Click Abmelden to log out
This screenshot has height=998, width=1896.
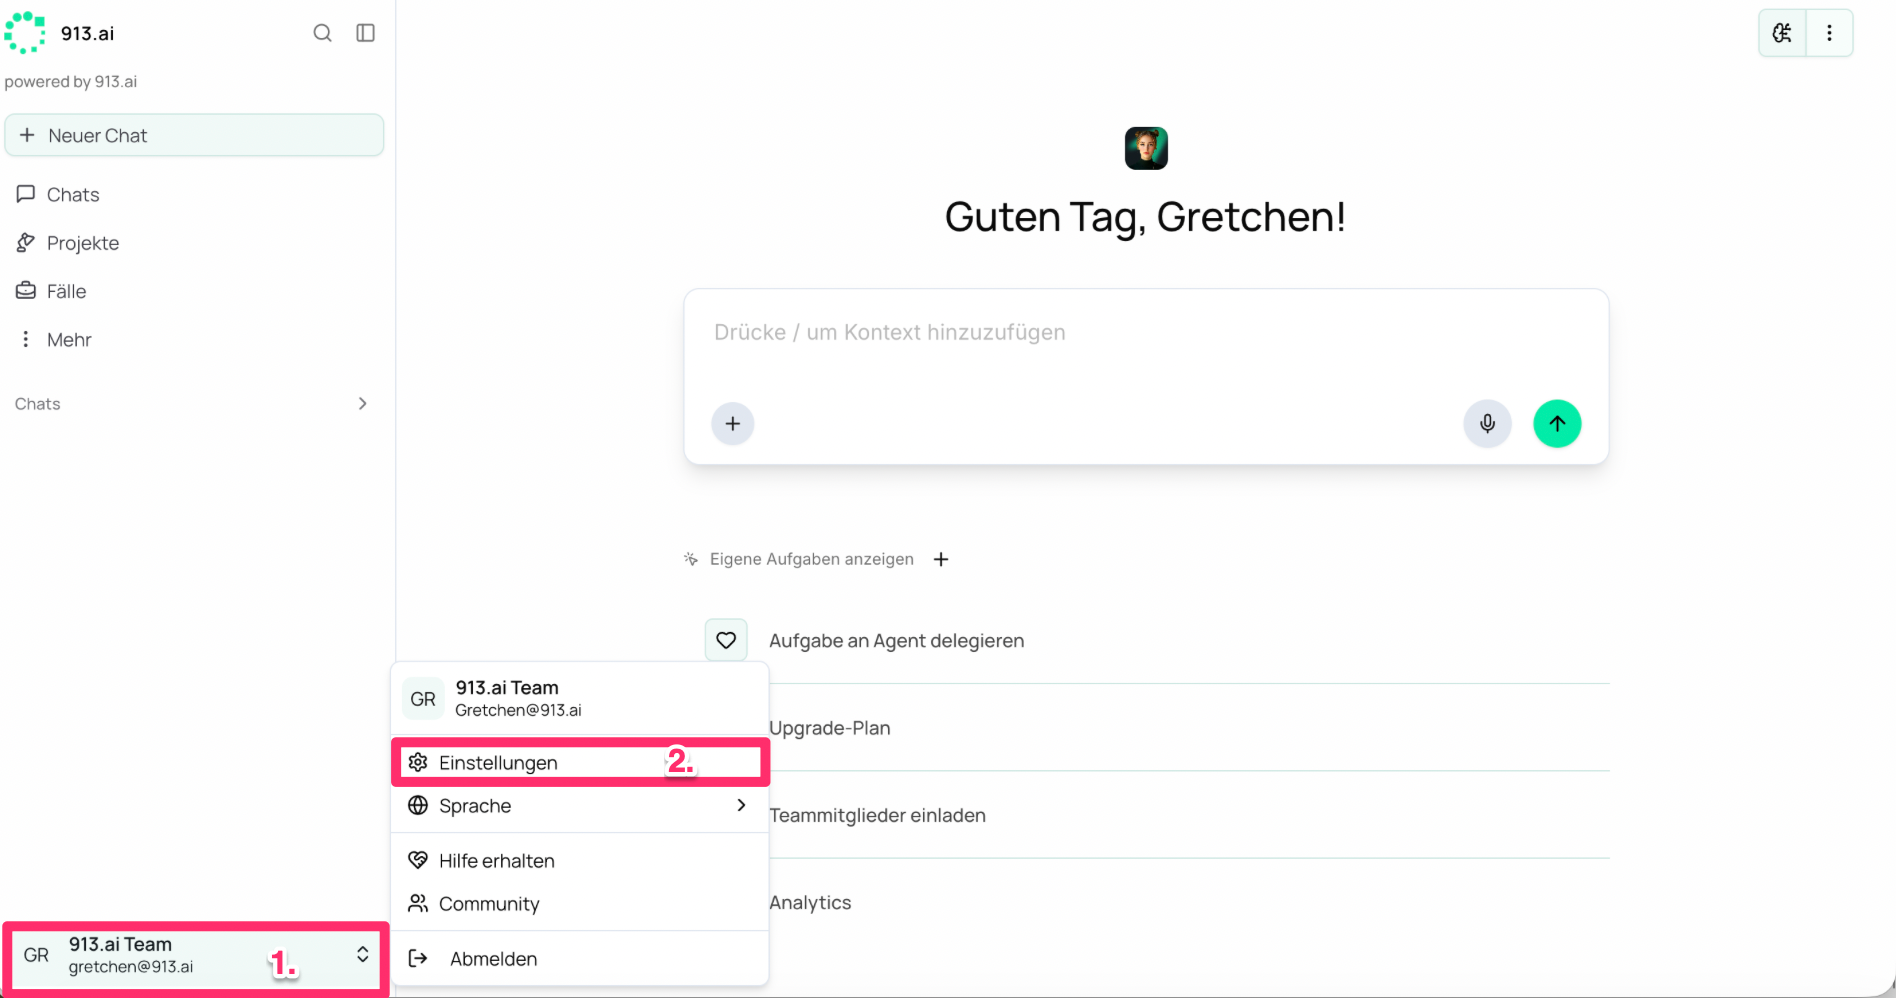[580, 959]
